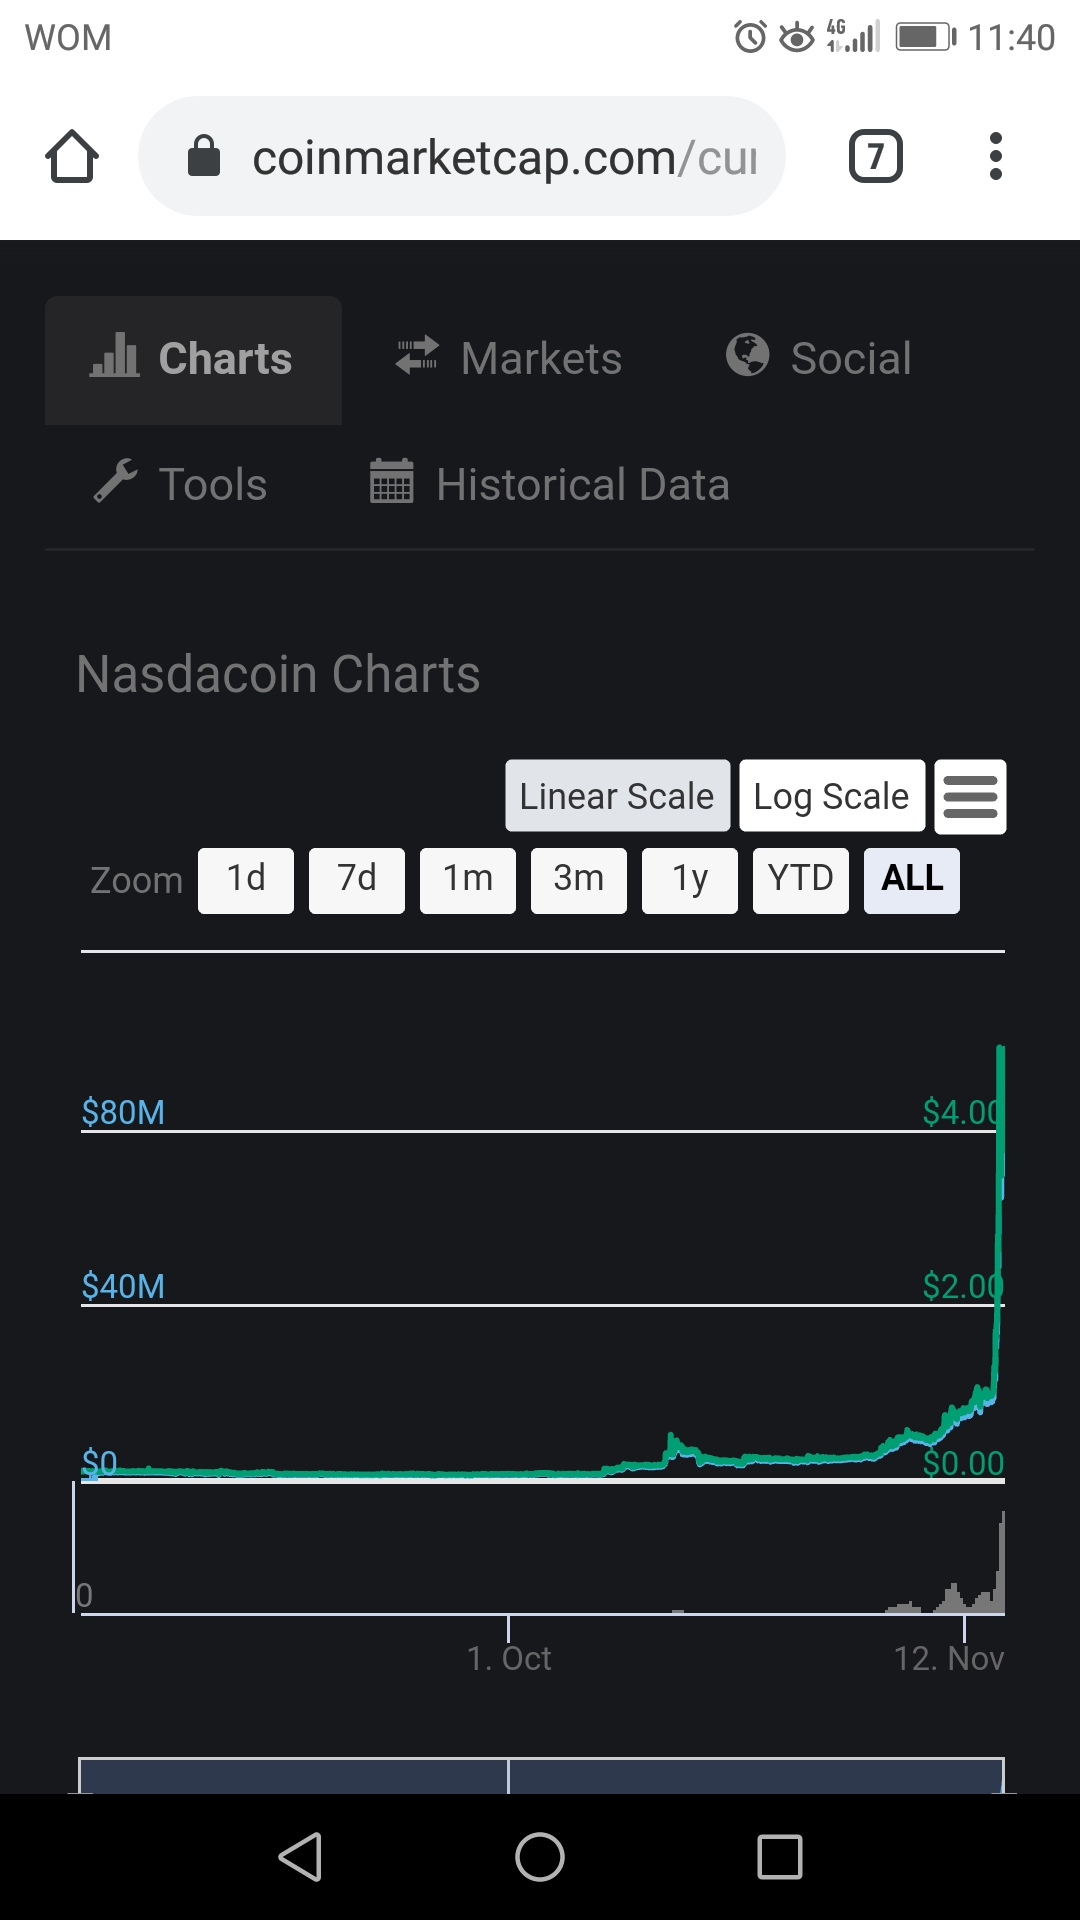Screen dimensions: 1080x1920
Task: Open the browser three-dot overflow menu
Action: click(x=995, y=157)
